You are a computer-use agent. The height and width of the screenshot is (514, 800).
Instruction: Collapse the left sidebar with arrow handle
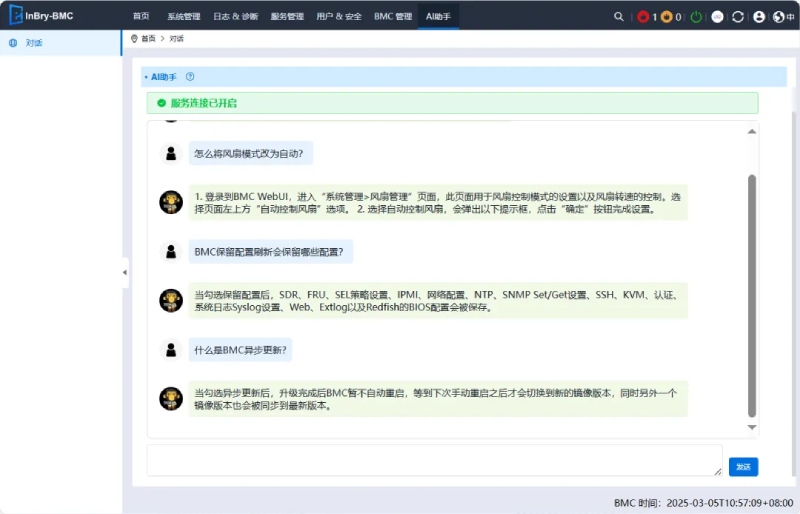coord(125,273)
